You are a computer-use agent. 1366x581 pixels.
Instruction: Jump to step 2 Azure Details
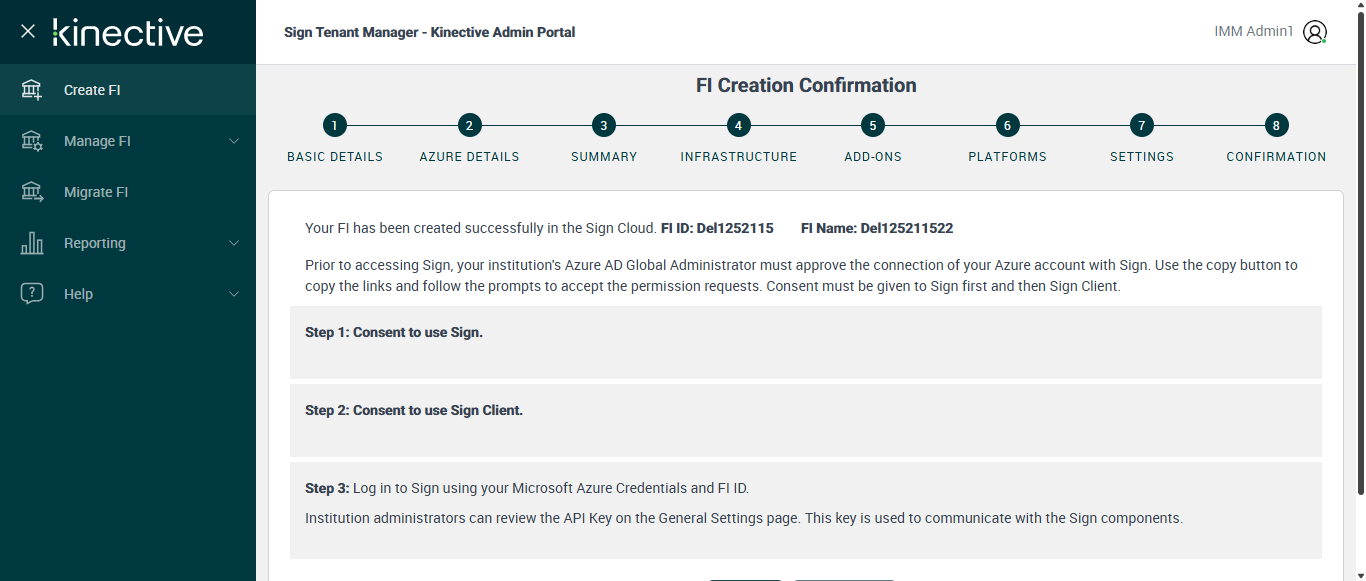[469, 125]
